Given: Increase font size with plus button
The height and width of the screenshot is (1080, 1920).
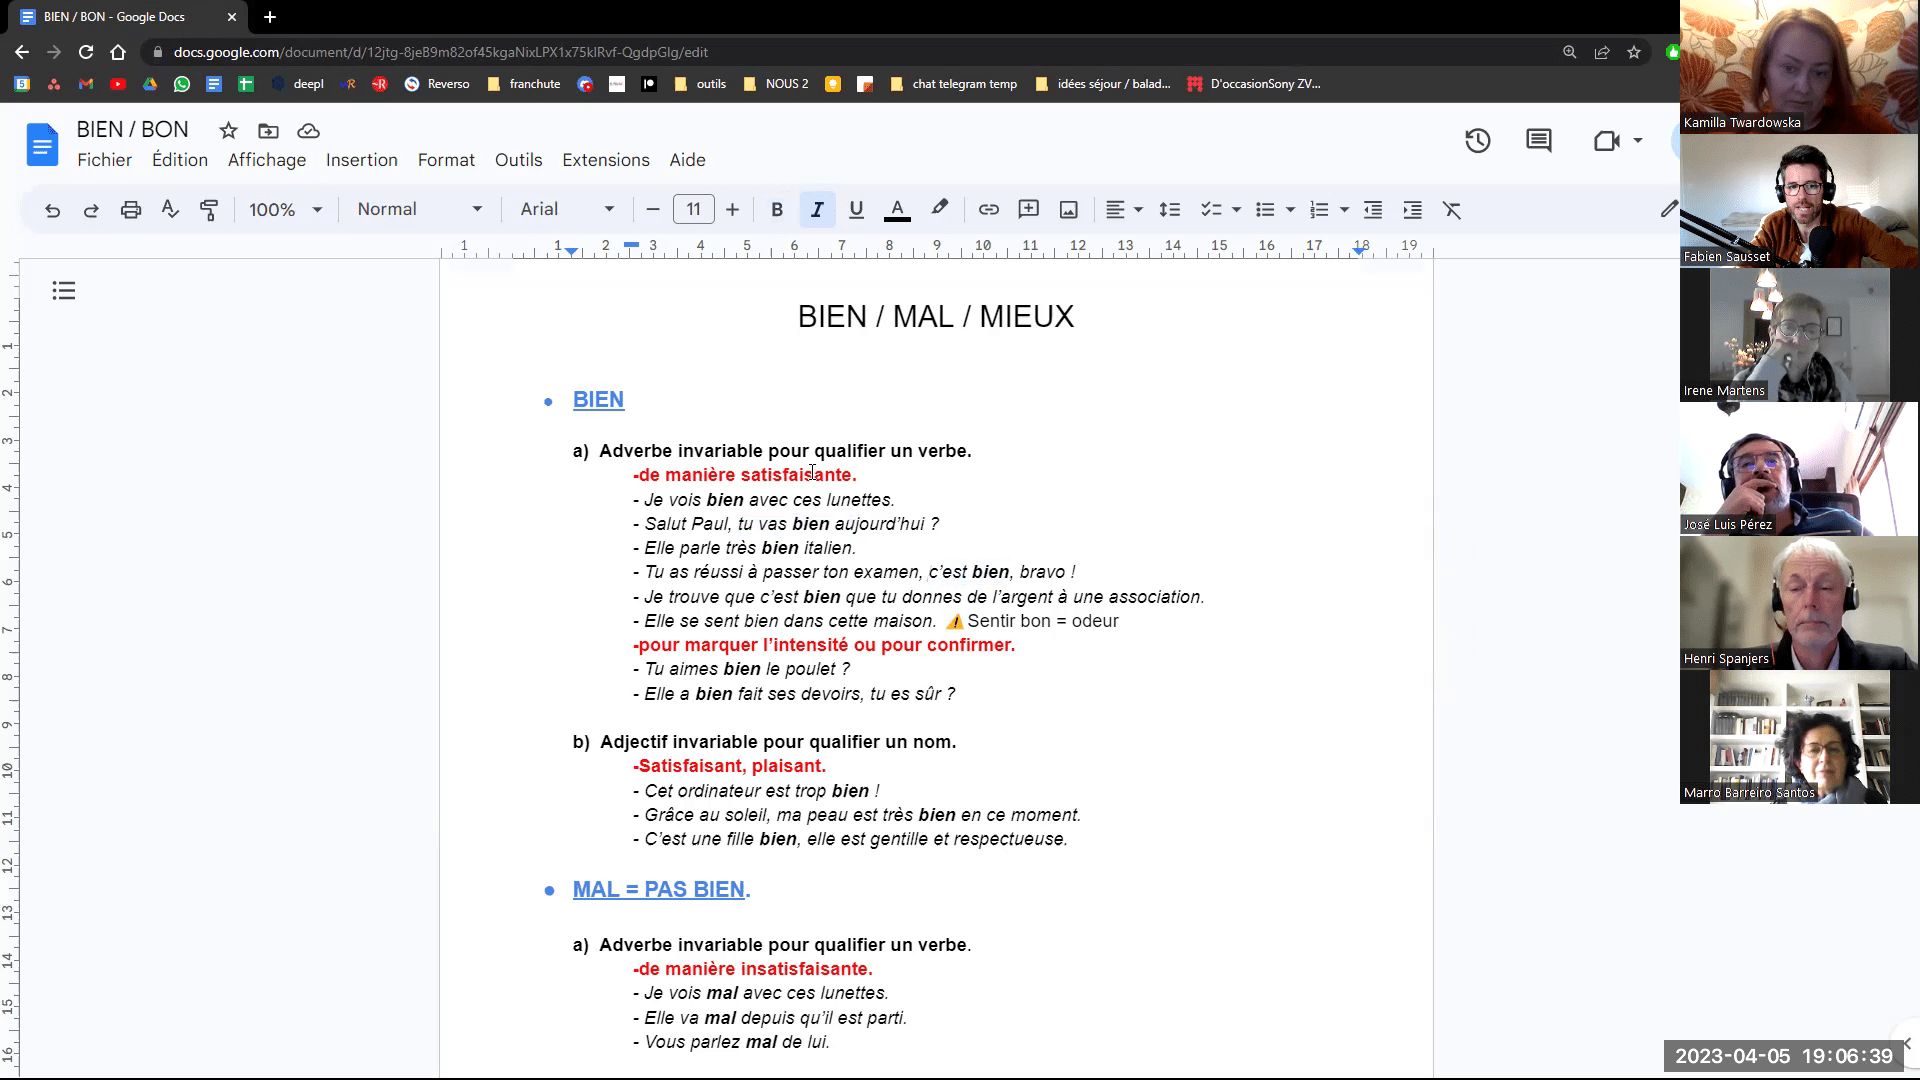Looking at the screenshot, I should coord(732,210).
